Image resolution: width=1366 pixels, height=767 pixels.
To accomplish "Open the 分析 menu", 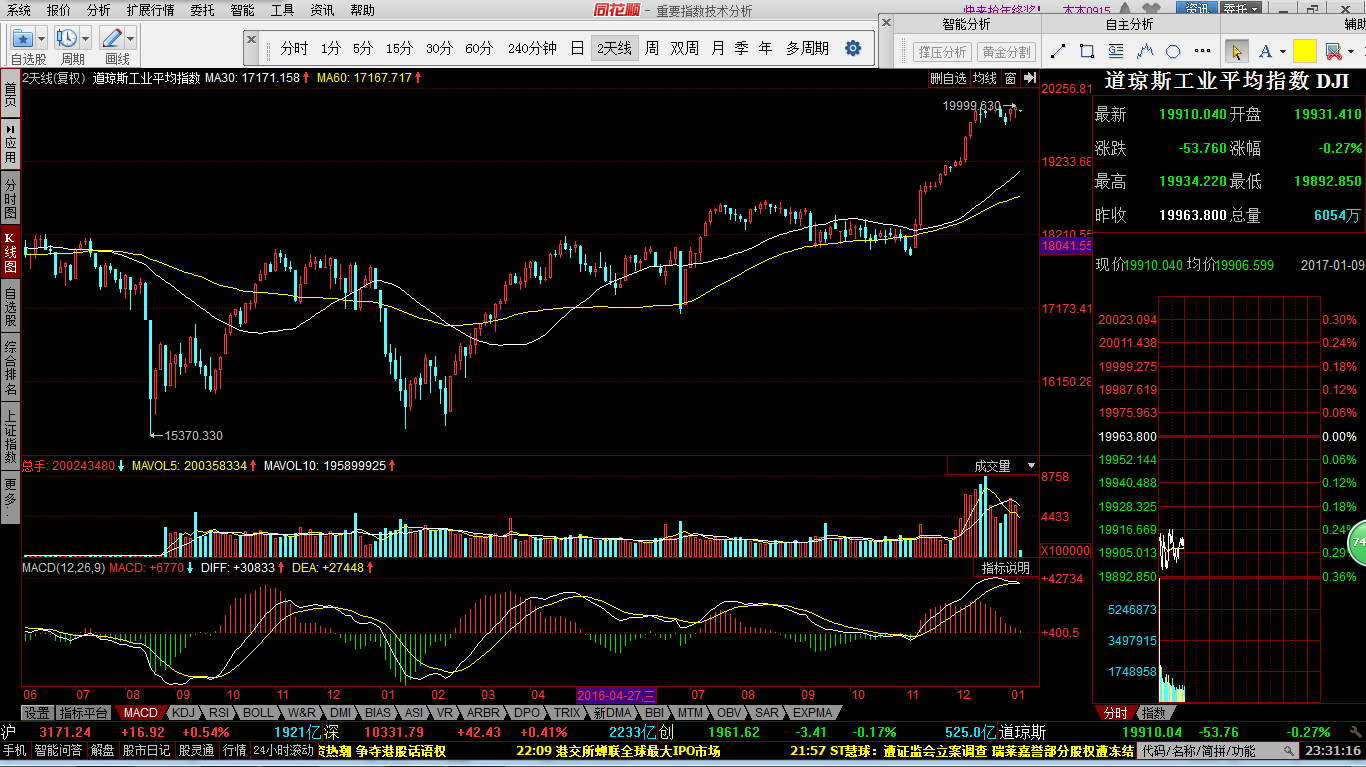I will (x=99, y=10).
